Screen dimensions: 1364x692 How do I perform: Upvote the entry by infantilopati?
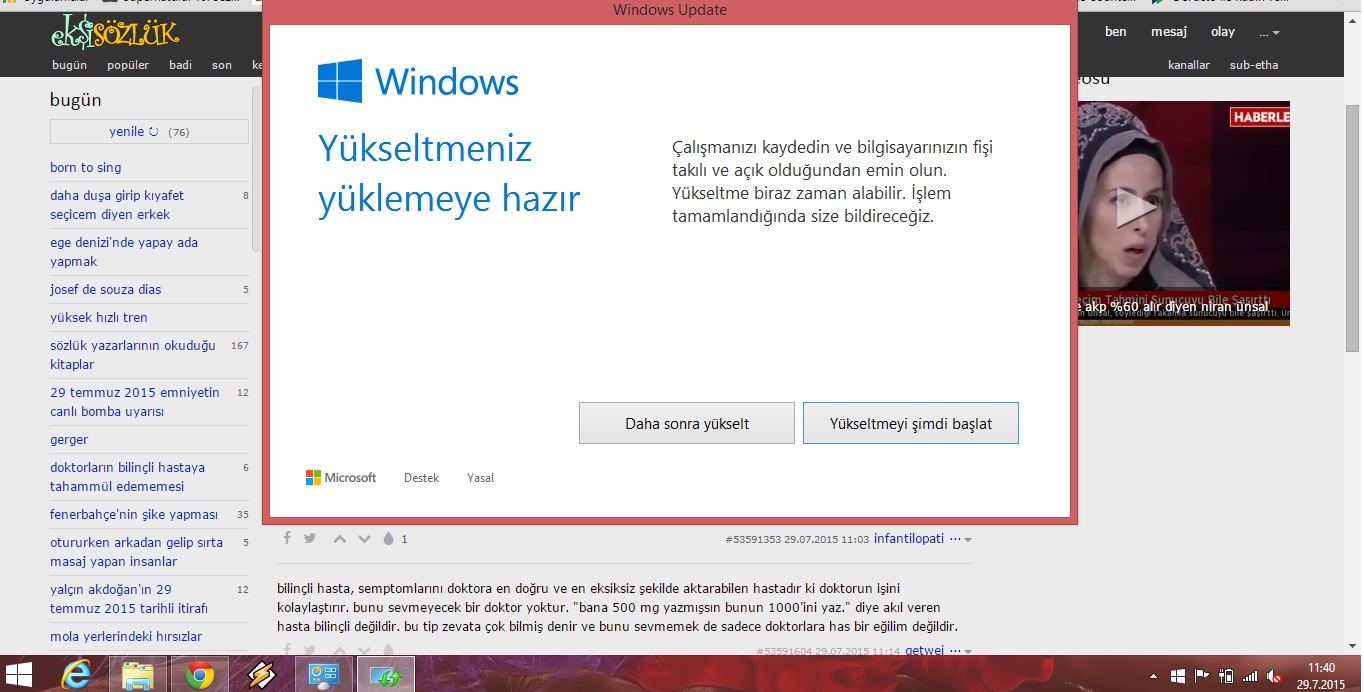pyautogui.click(x=340, y=539)
